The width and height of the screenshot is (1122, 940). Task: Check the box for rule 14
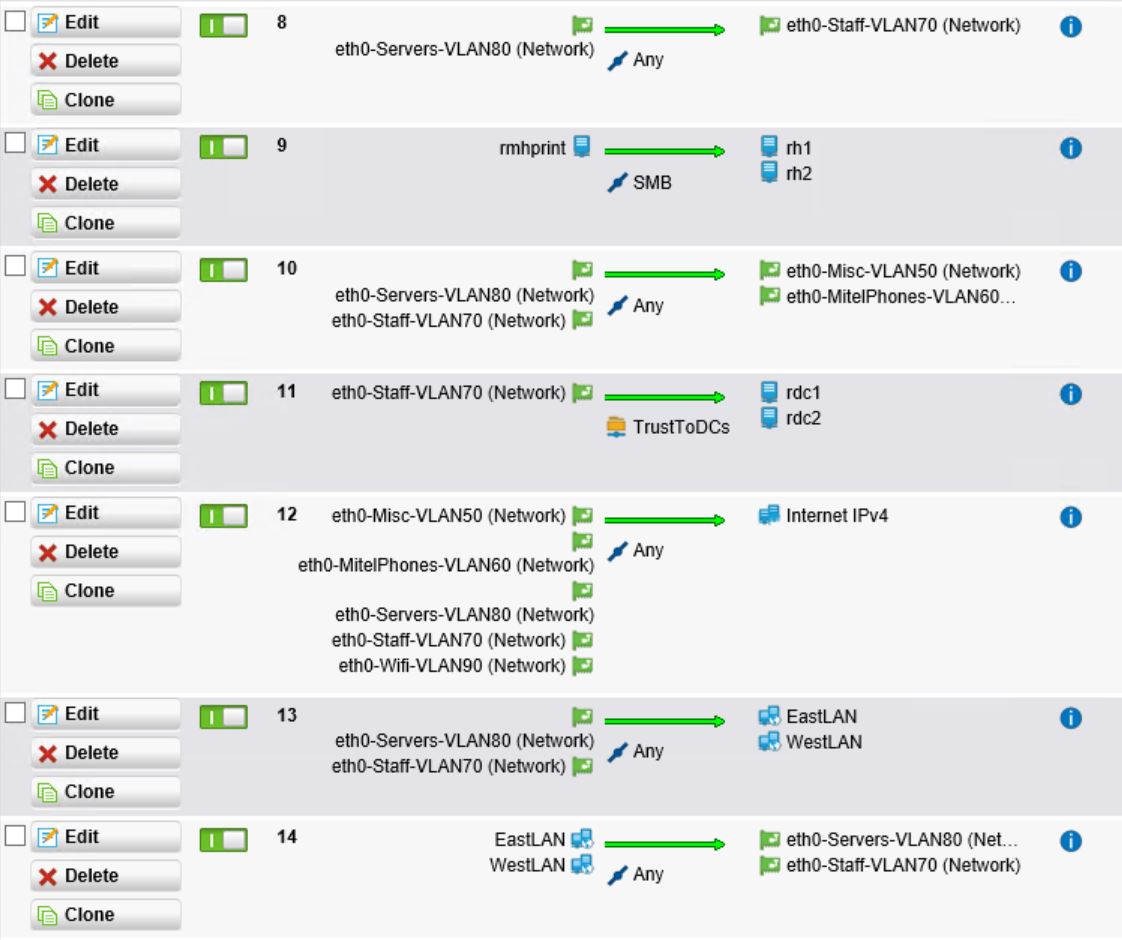pos(15,836)
